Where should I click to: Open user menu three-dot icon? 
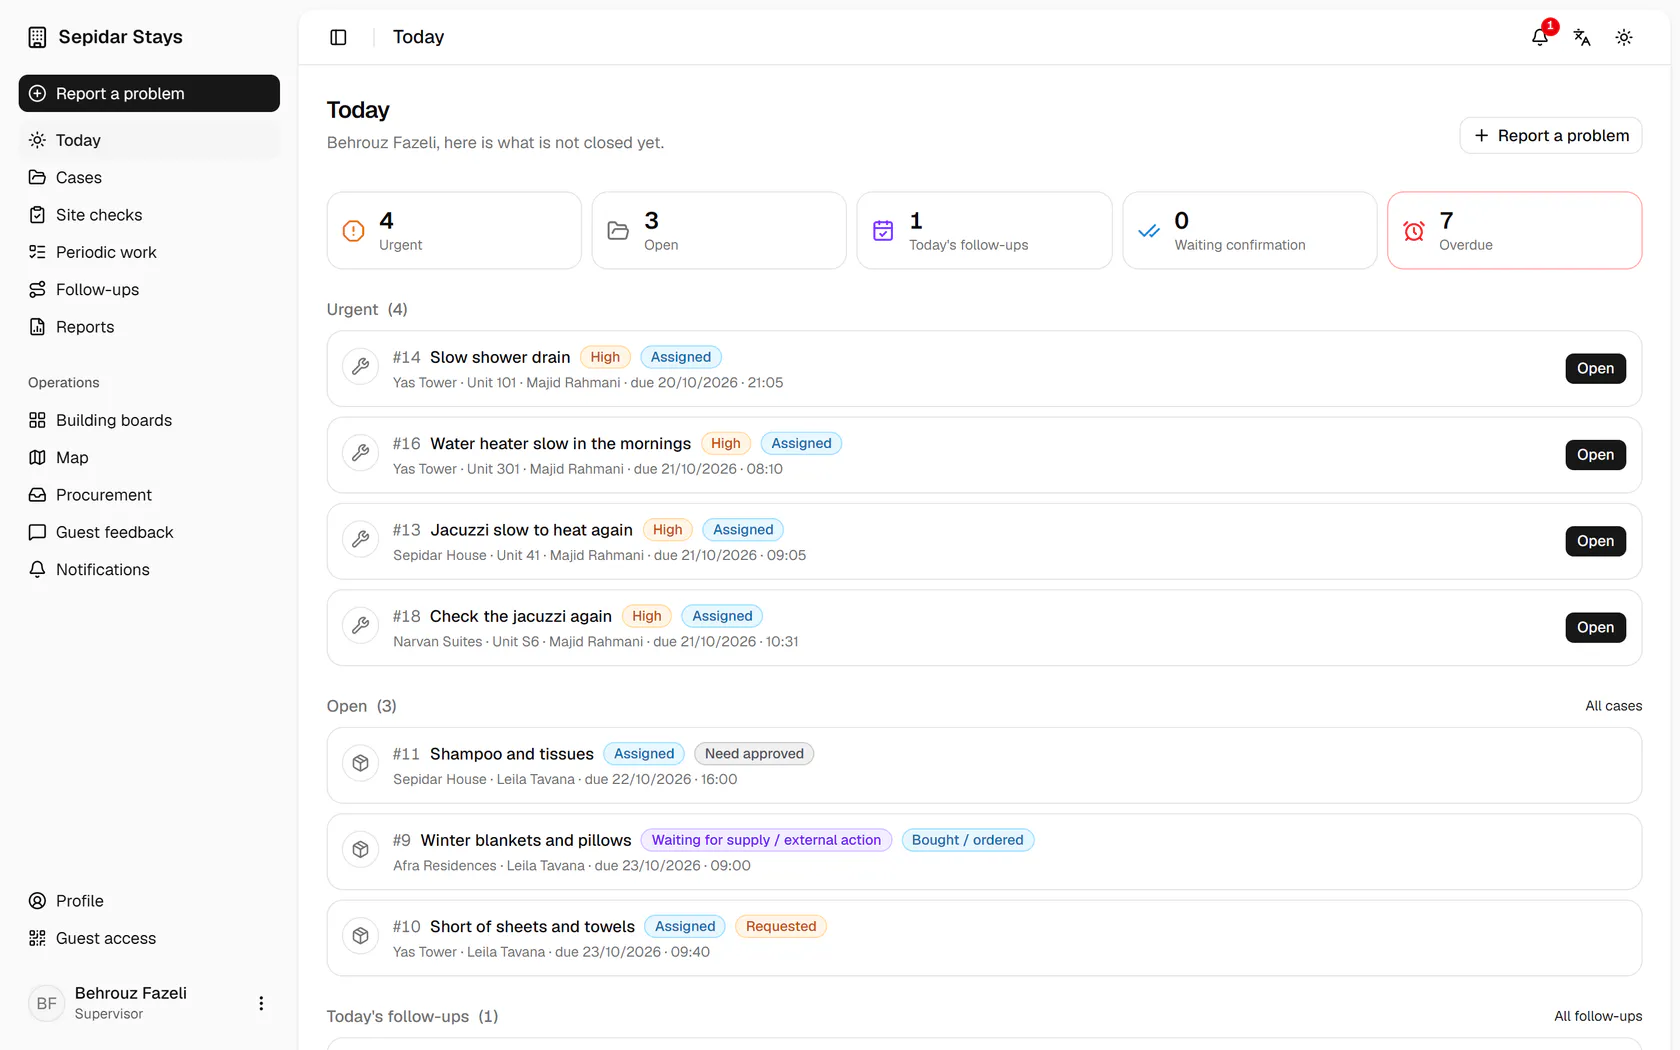261,1003
